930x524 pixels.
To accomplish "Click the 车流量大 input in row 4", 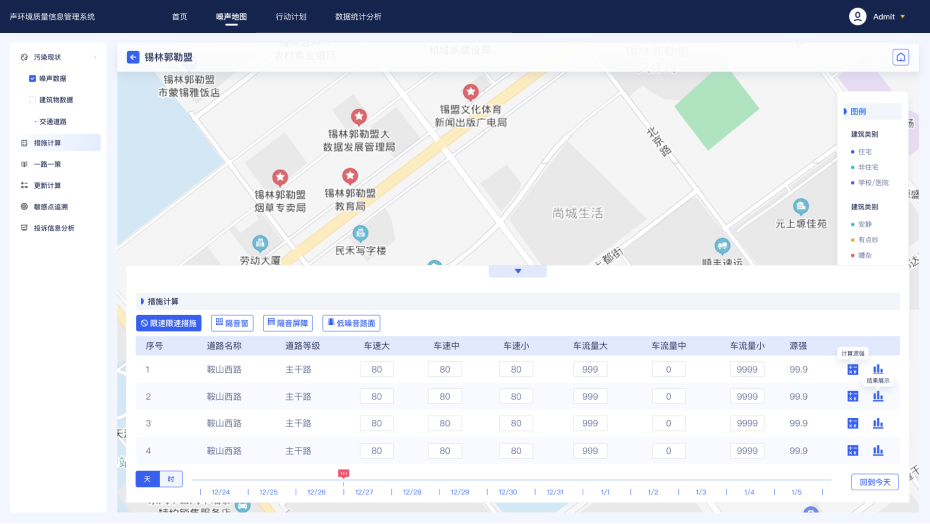I will click(590, 450).
